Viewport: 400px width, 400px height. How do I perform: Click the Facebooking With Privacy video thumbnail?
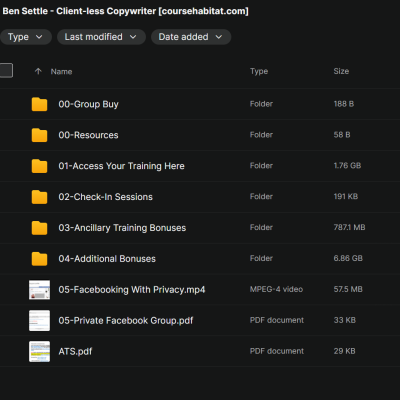39,290
